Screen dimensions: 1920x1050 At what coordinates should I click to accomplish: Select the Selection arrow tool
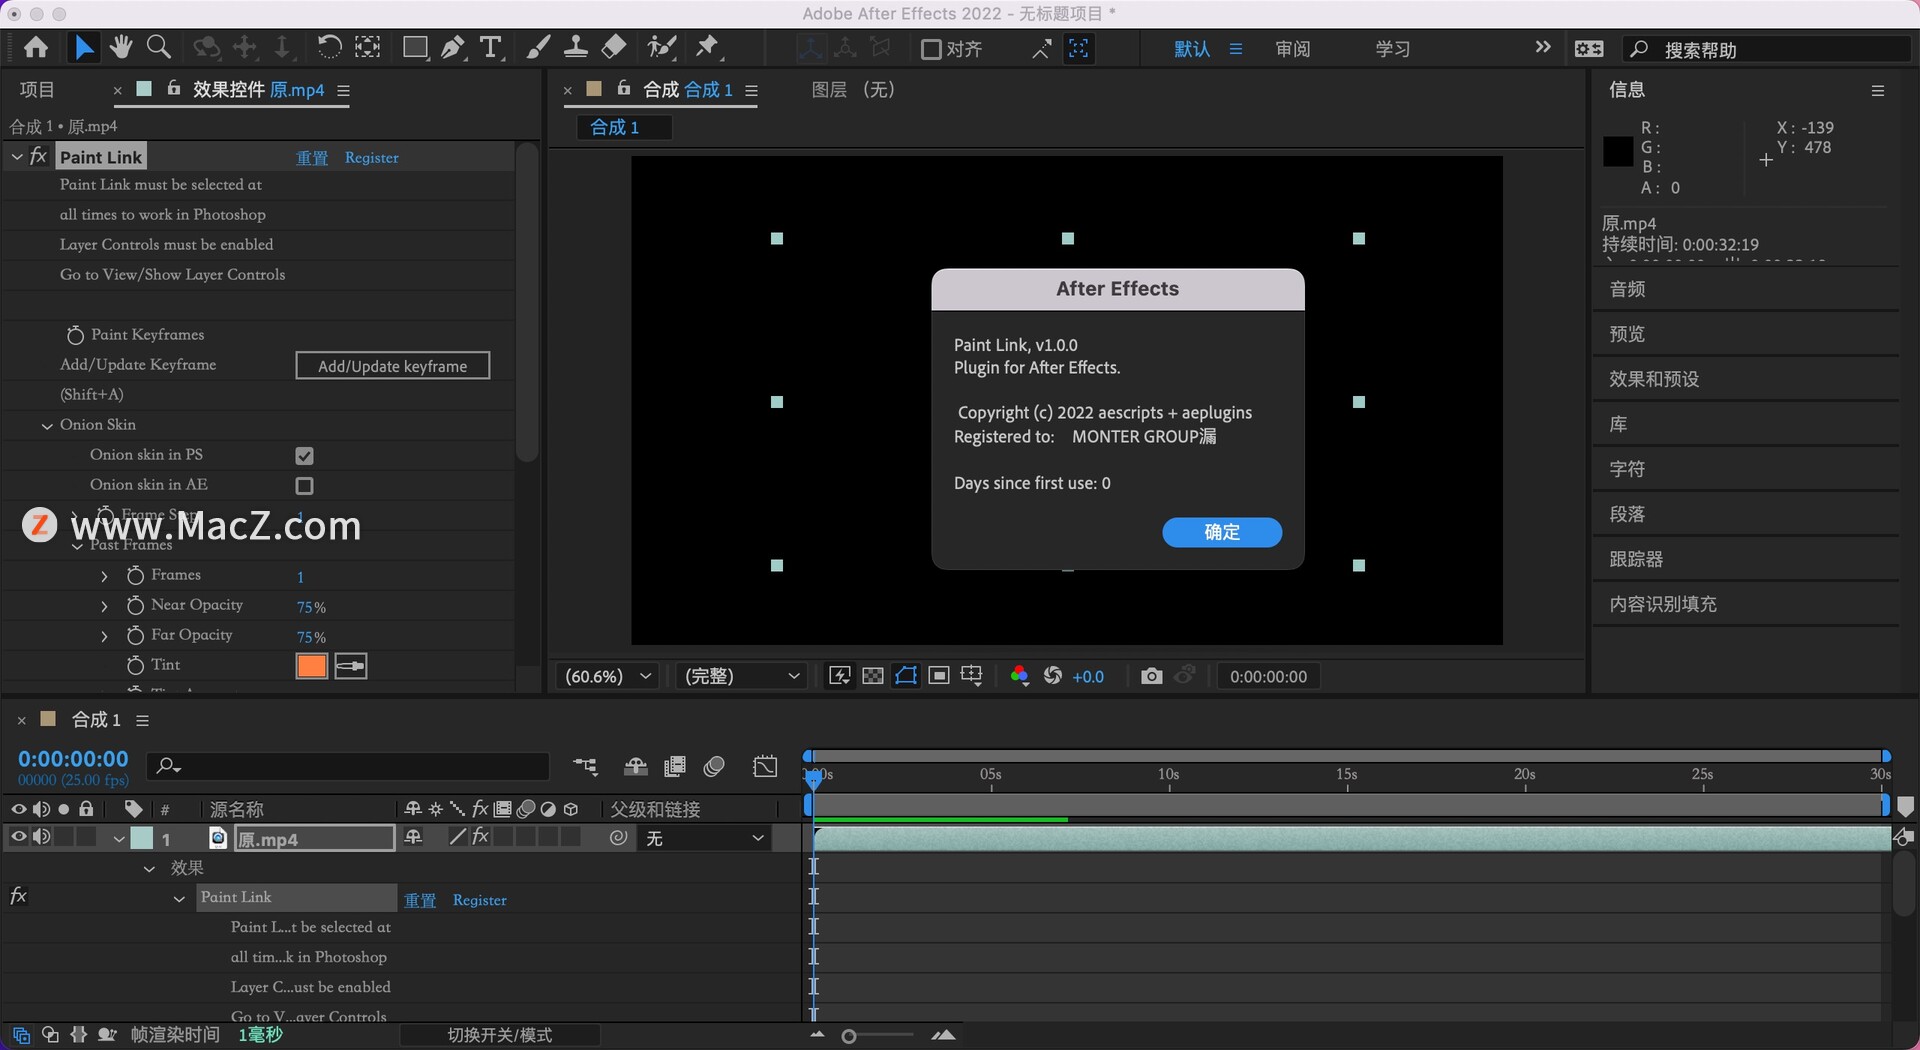[84, 47]
